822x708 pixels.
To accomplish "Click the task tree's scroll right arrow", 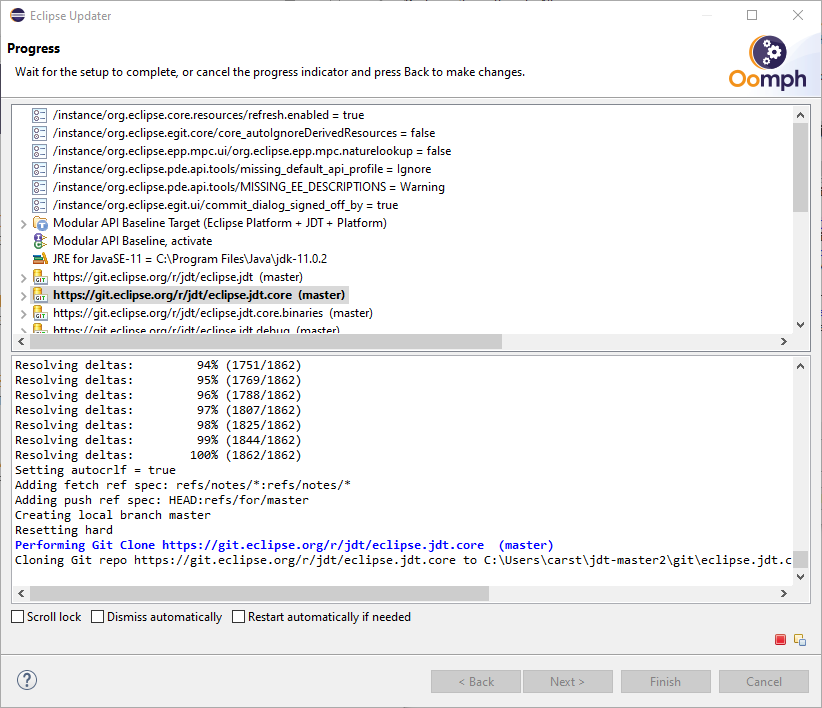I will point(784,342).
